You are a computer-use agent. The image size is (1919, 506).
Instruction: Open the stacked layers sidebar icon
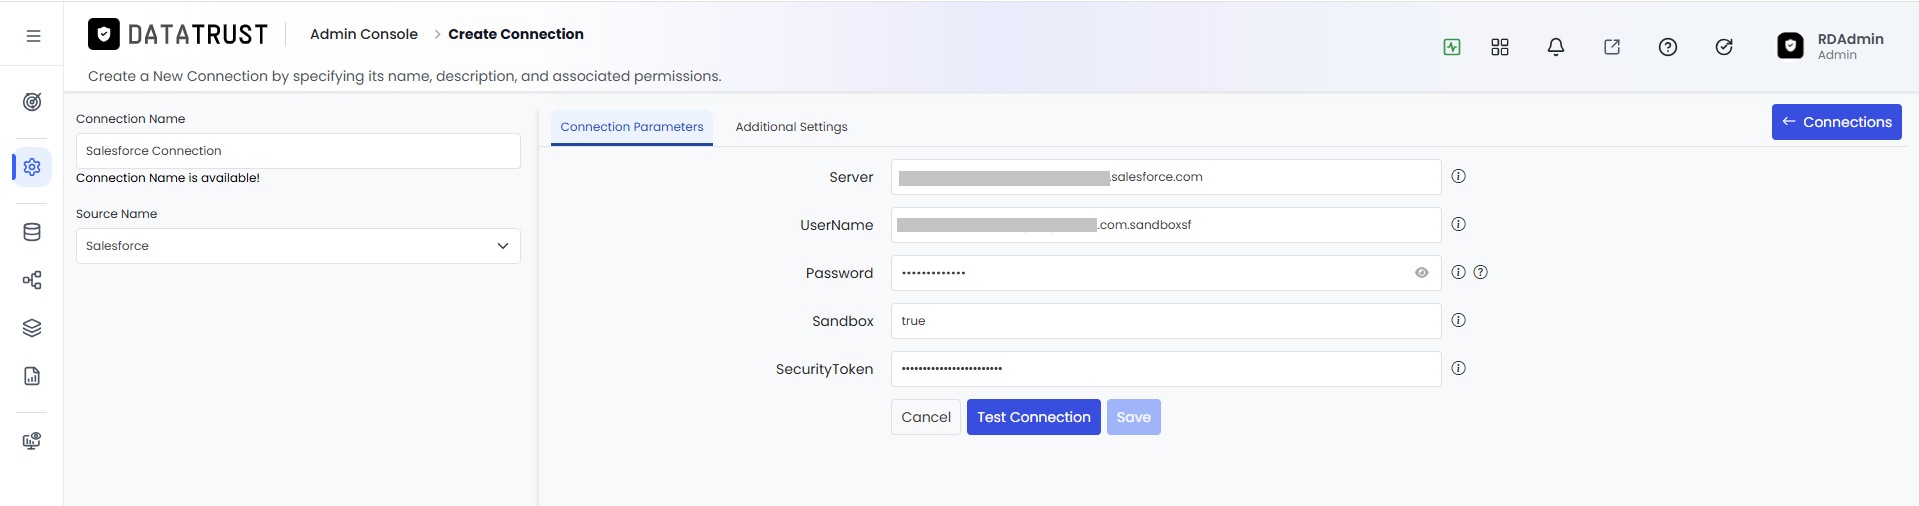click(32, 328)
